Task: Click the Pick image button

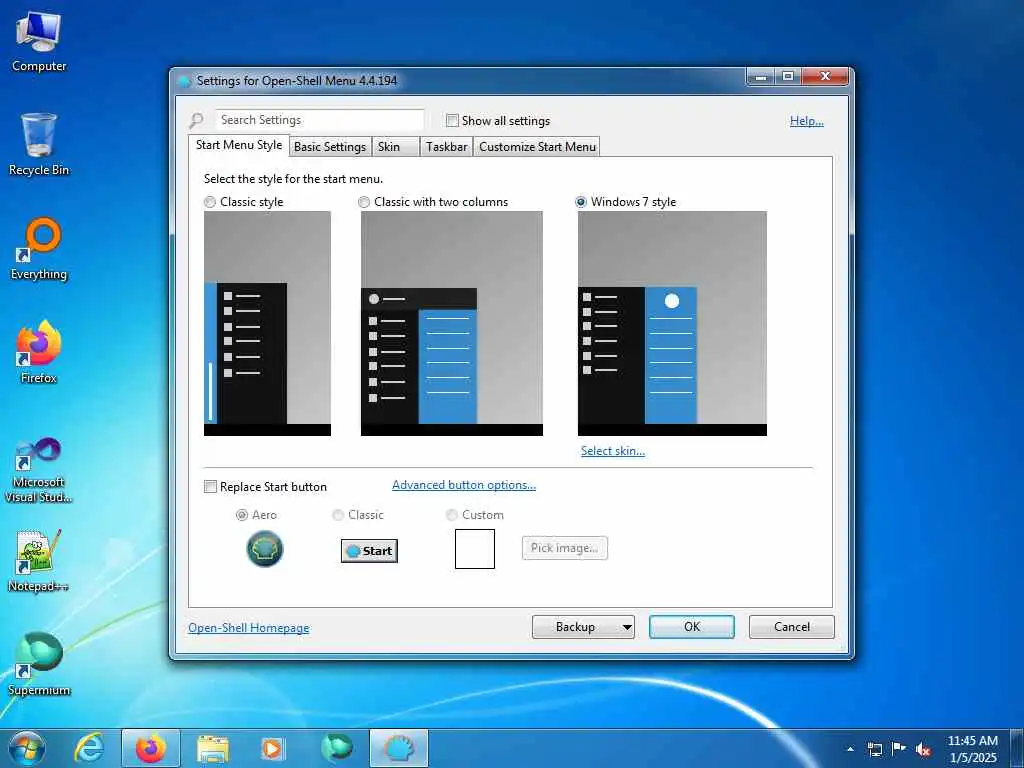Action: pyautogui.click(x=565, y=548)
